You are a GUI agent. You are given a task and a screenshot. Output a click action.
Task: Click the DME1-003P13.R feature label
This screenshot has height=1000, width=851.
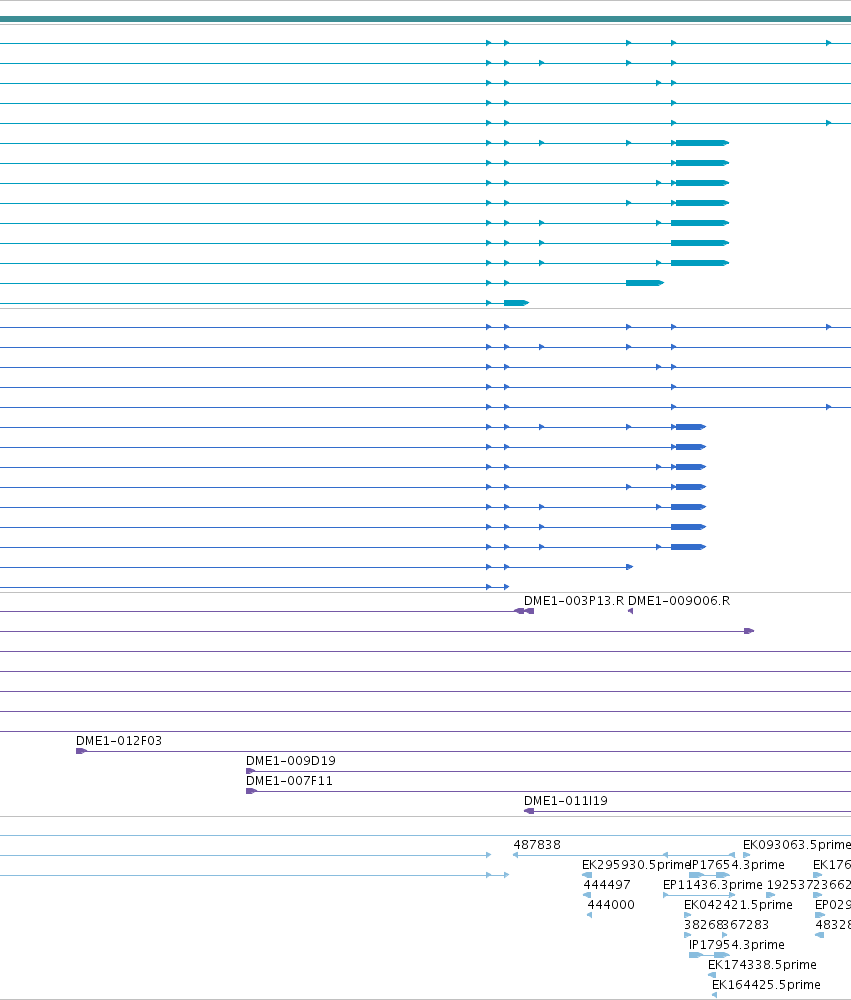point(574,601)
